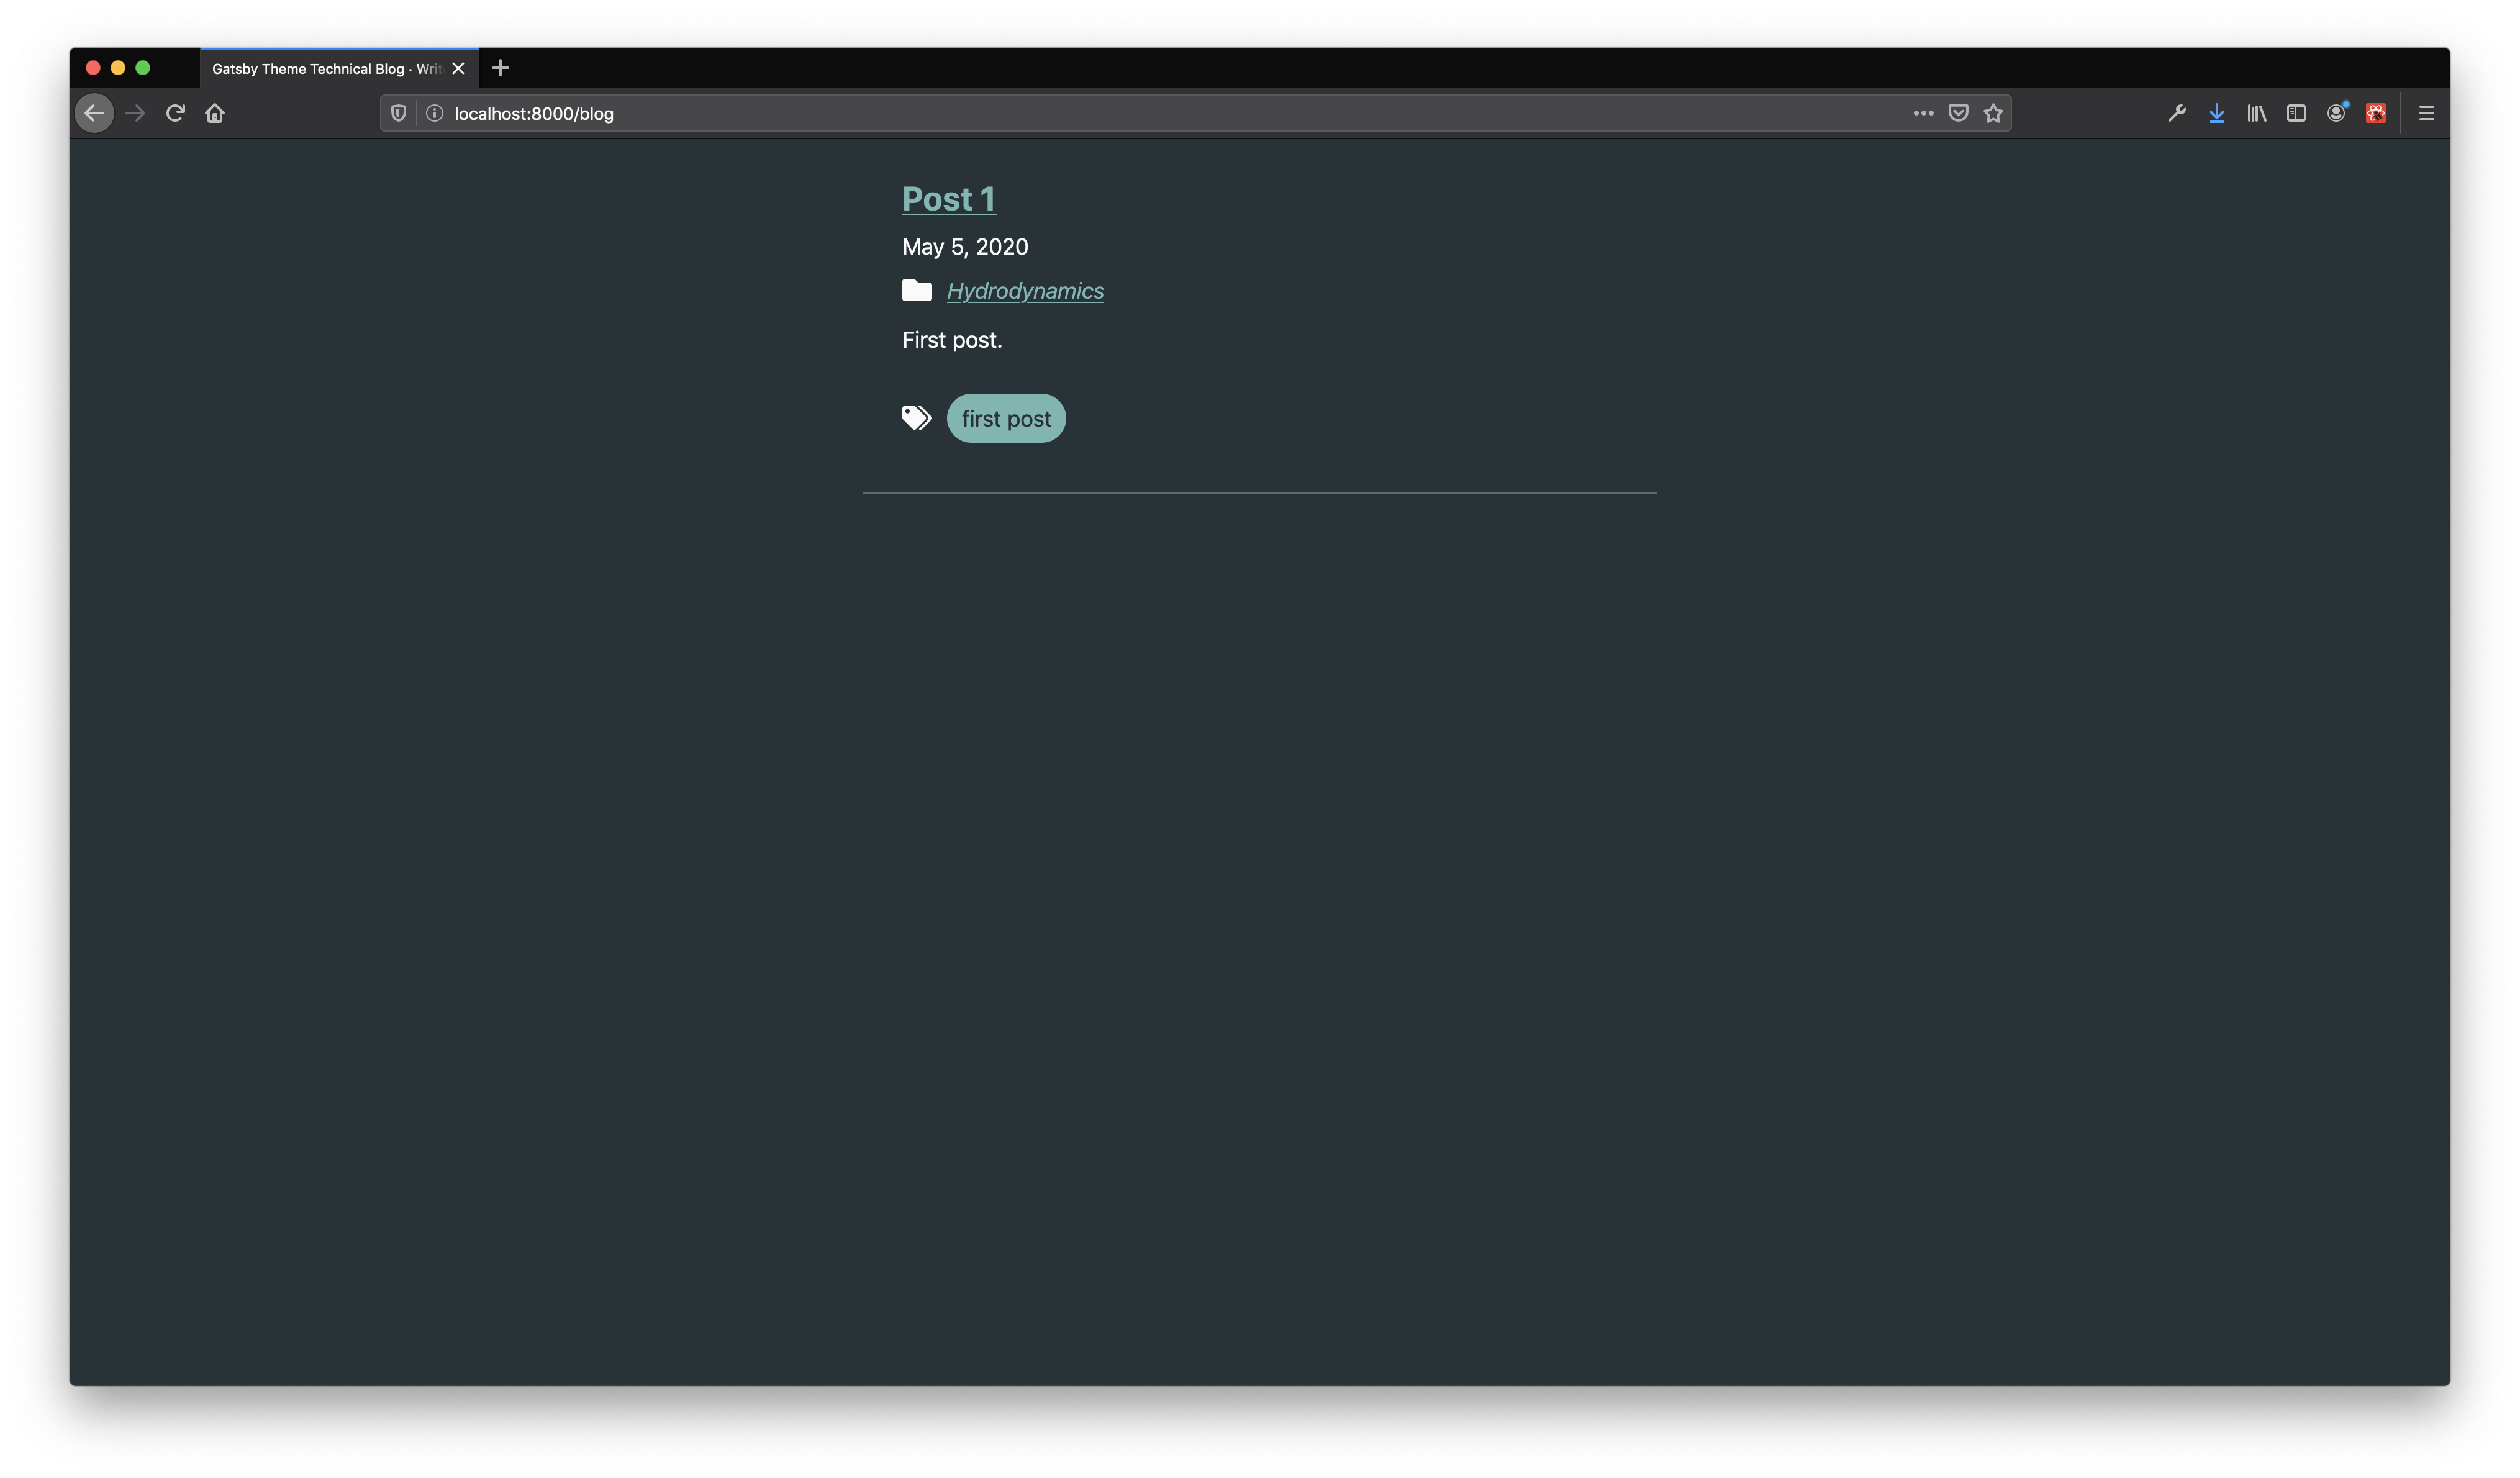Image resolution: width=2520 pixels, height=1478 pixels.
Task: Go to the browser home page
Action: [x=215, y=113]
